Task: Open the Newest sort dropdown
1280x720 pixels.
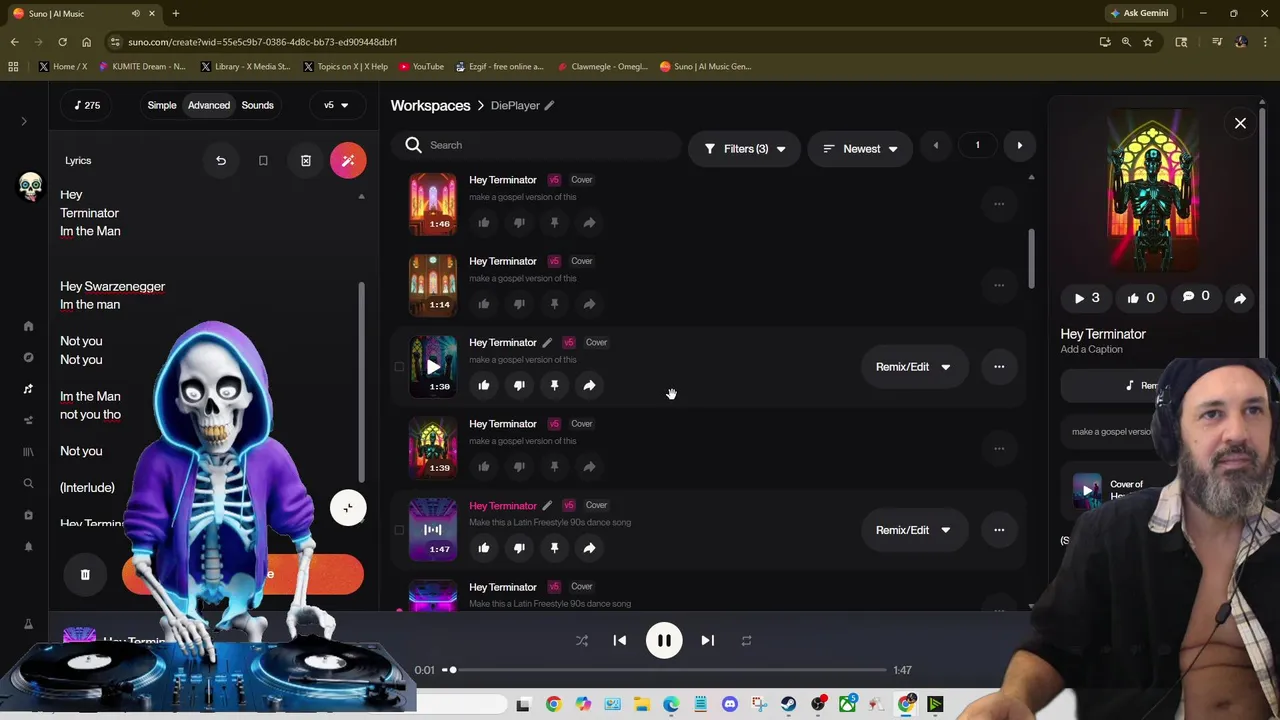Action: [860, 149]
